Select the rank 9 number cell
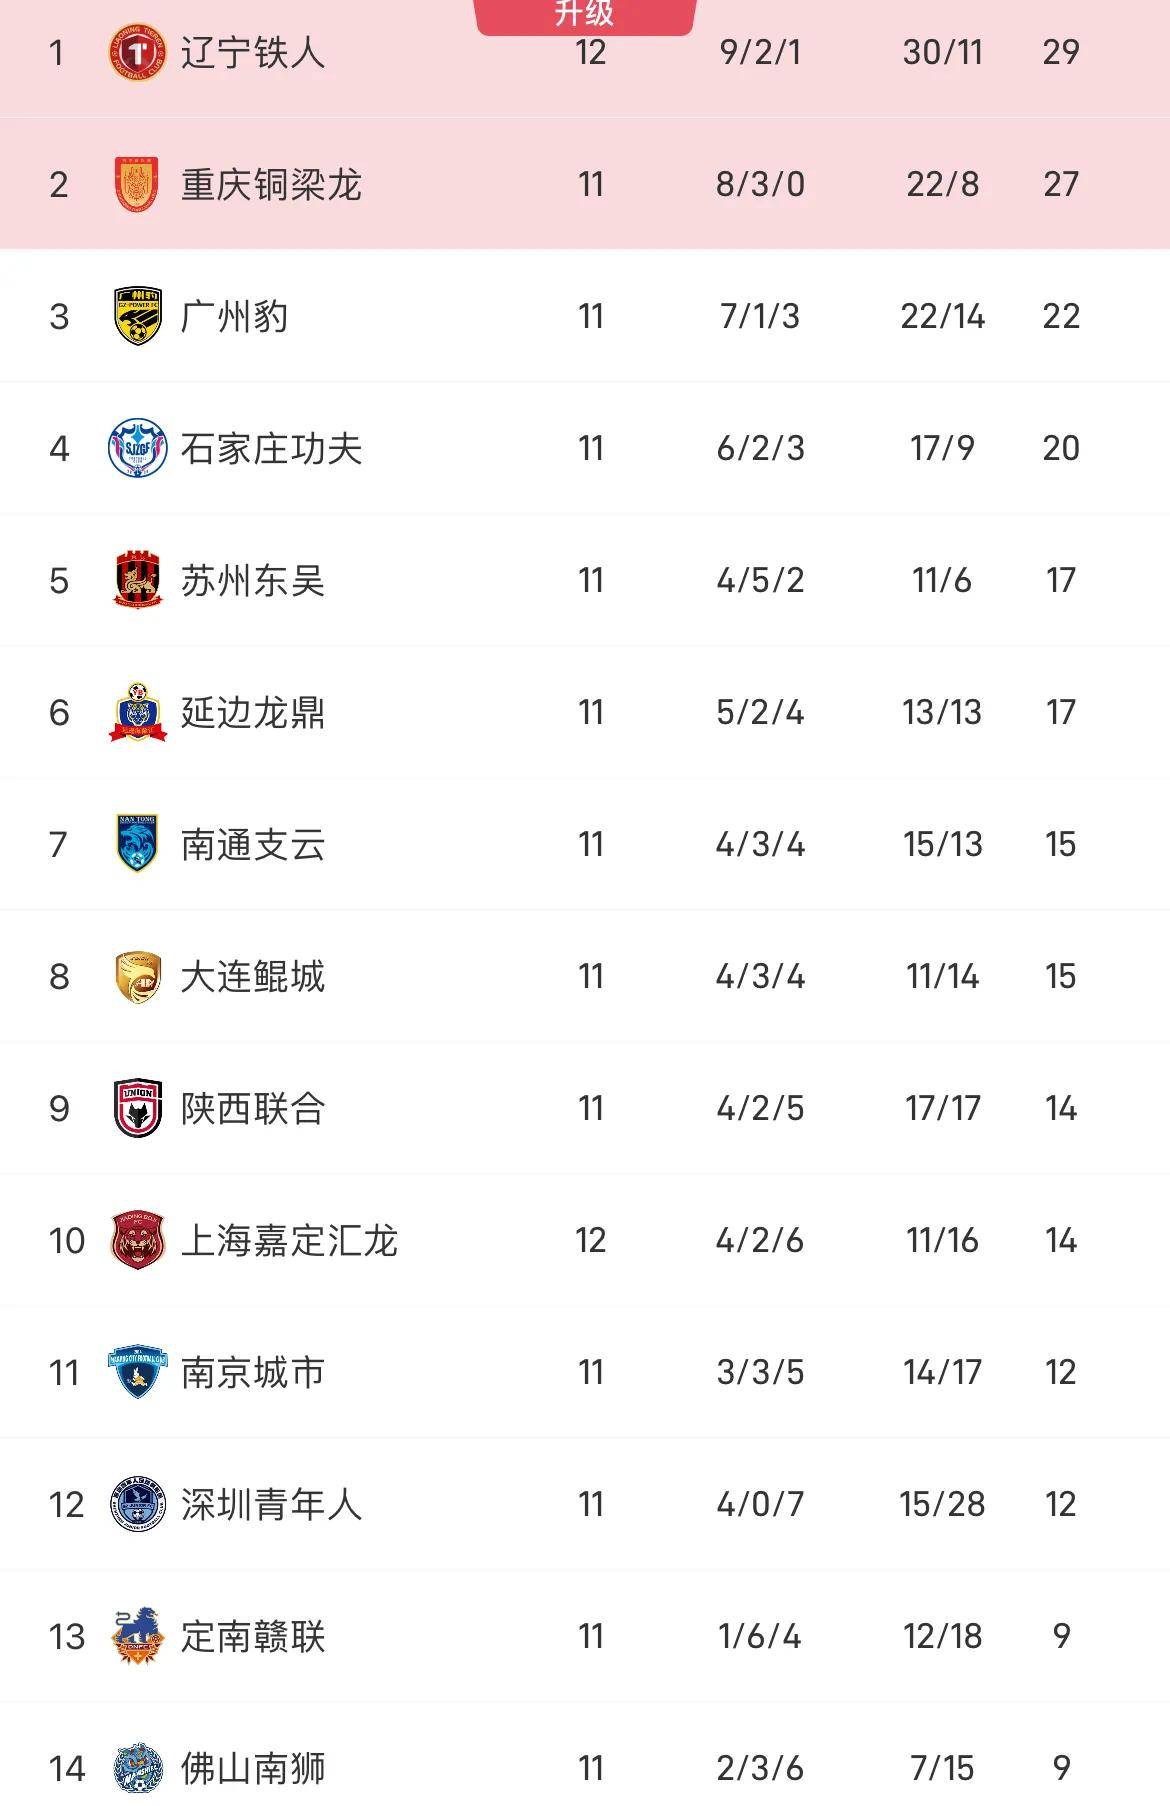 coord(59,1109)
